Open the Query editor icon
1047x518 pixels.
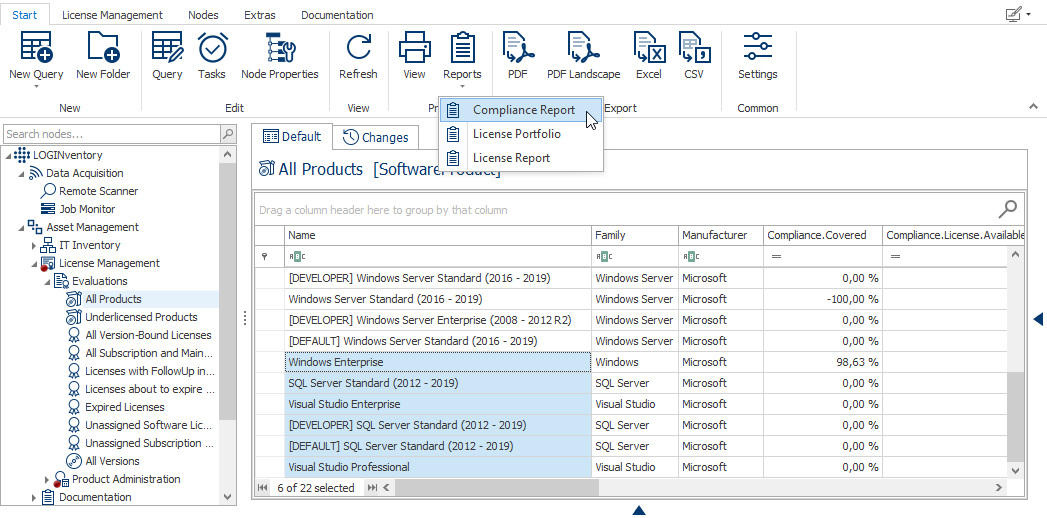167,48
